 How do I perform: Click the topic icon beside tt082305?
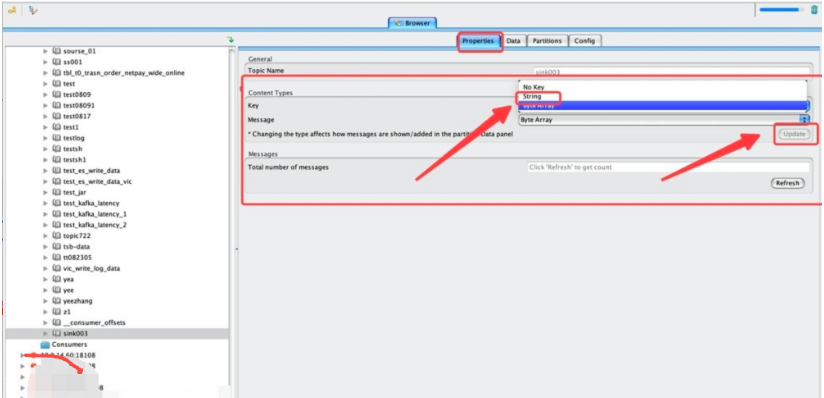pos(57,257)
